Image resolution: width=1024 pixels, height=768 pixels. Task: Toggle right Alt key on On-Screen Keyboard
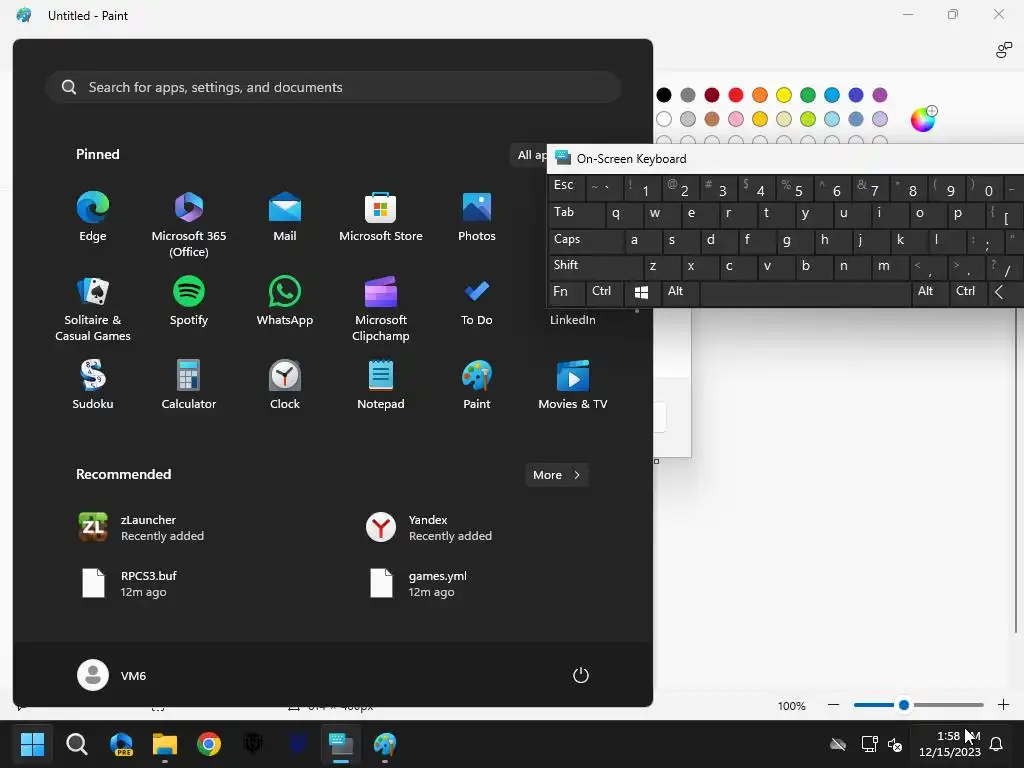click(x=929, y=293)
